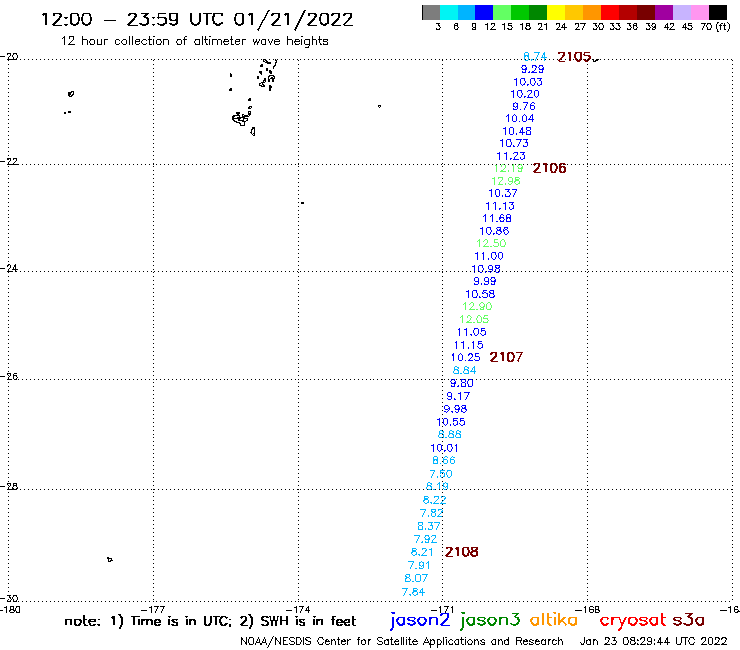
Task: Click the 9.99 wave height value
Action: (x=485, y=281)
